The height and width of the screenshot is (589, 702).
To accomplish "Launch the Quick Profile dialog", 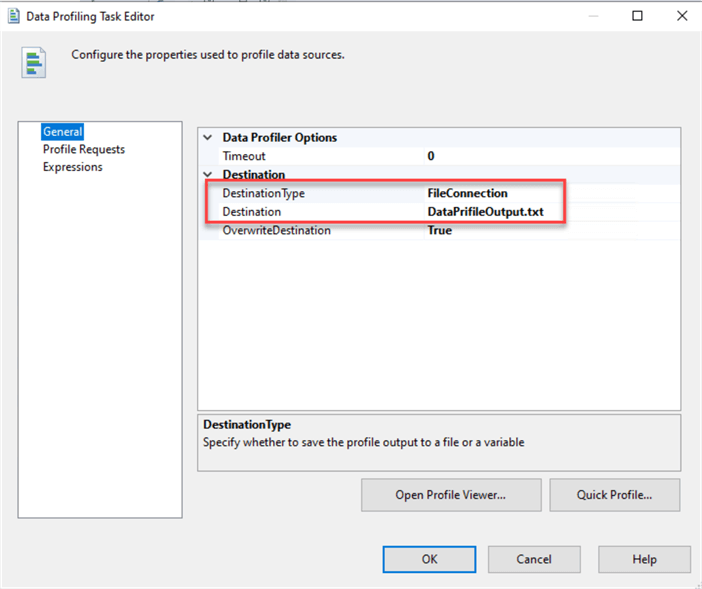I will coord(614,494).
